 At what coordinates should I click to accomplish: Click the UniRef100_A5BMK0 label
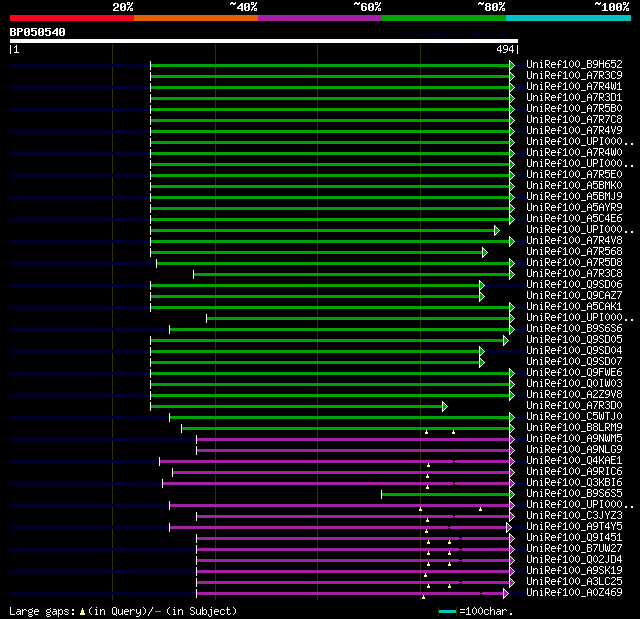[x=574, y=186]
